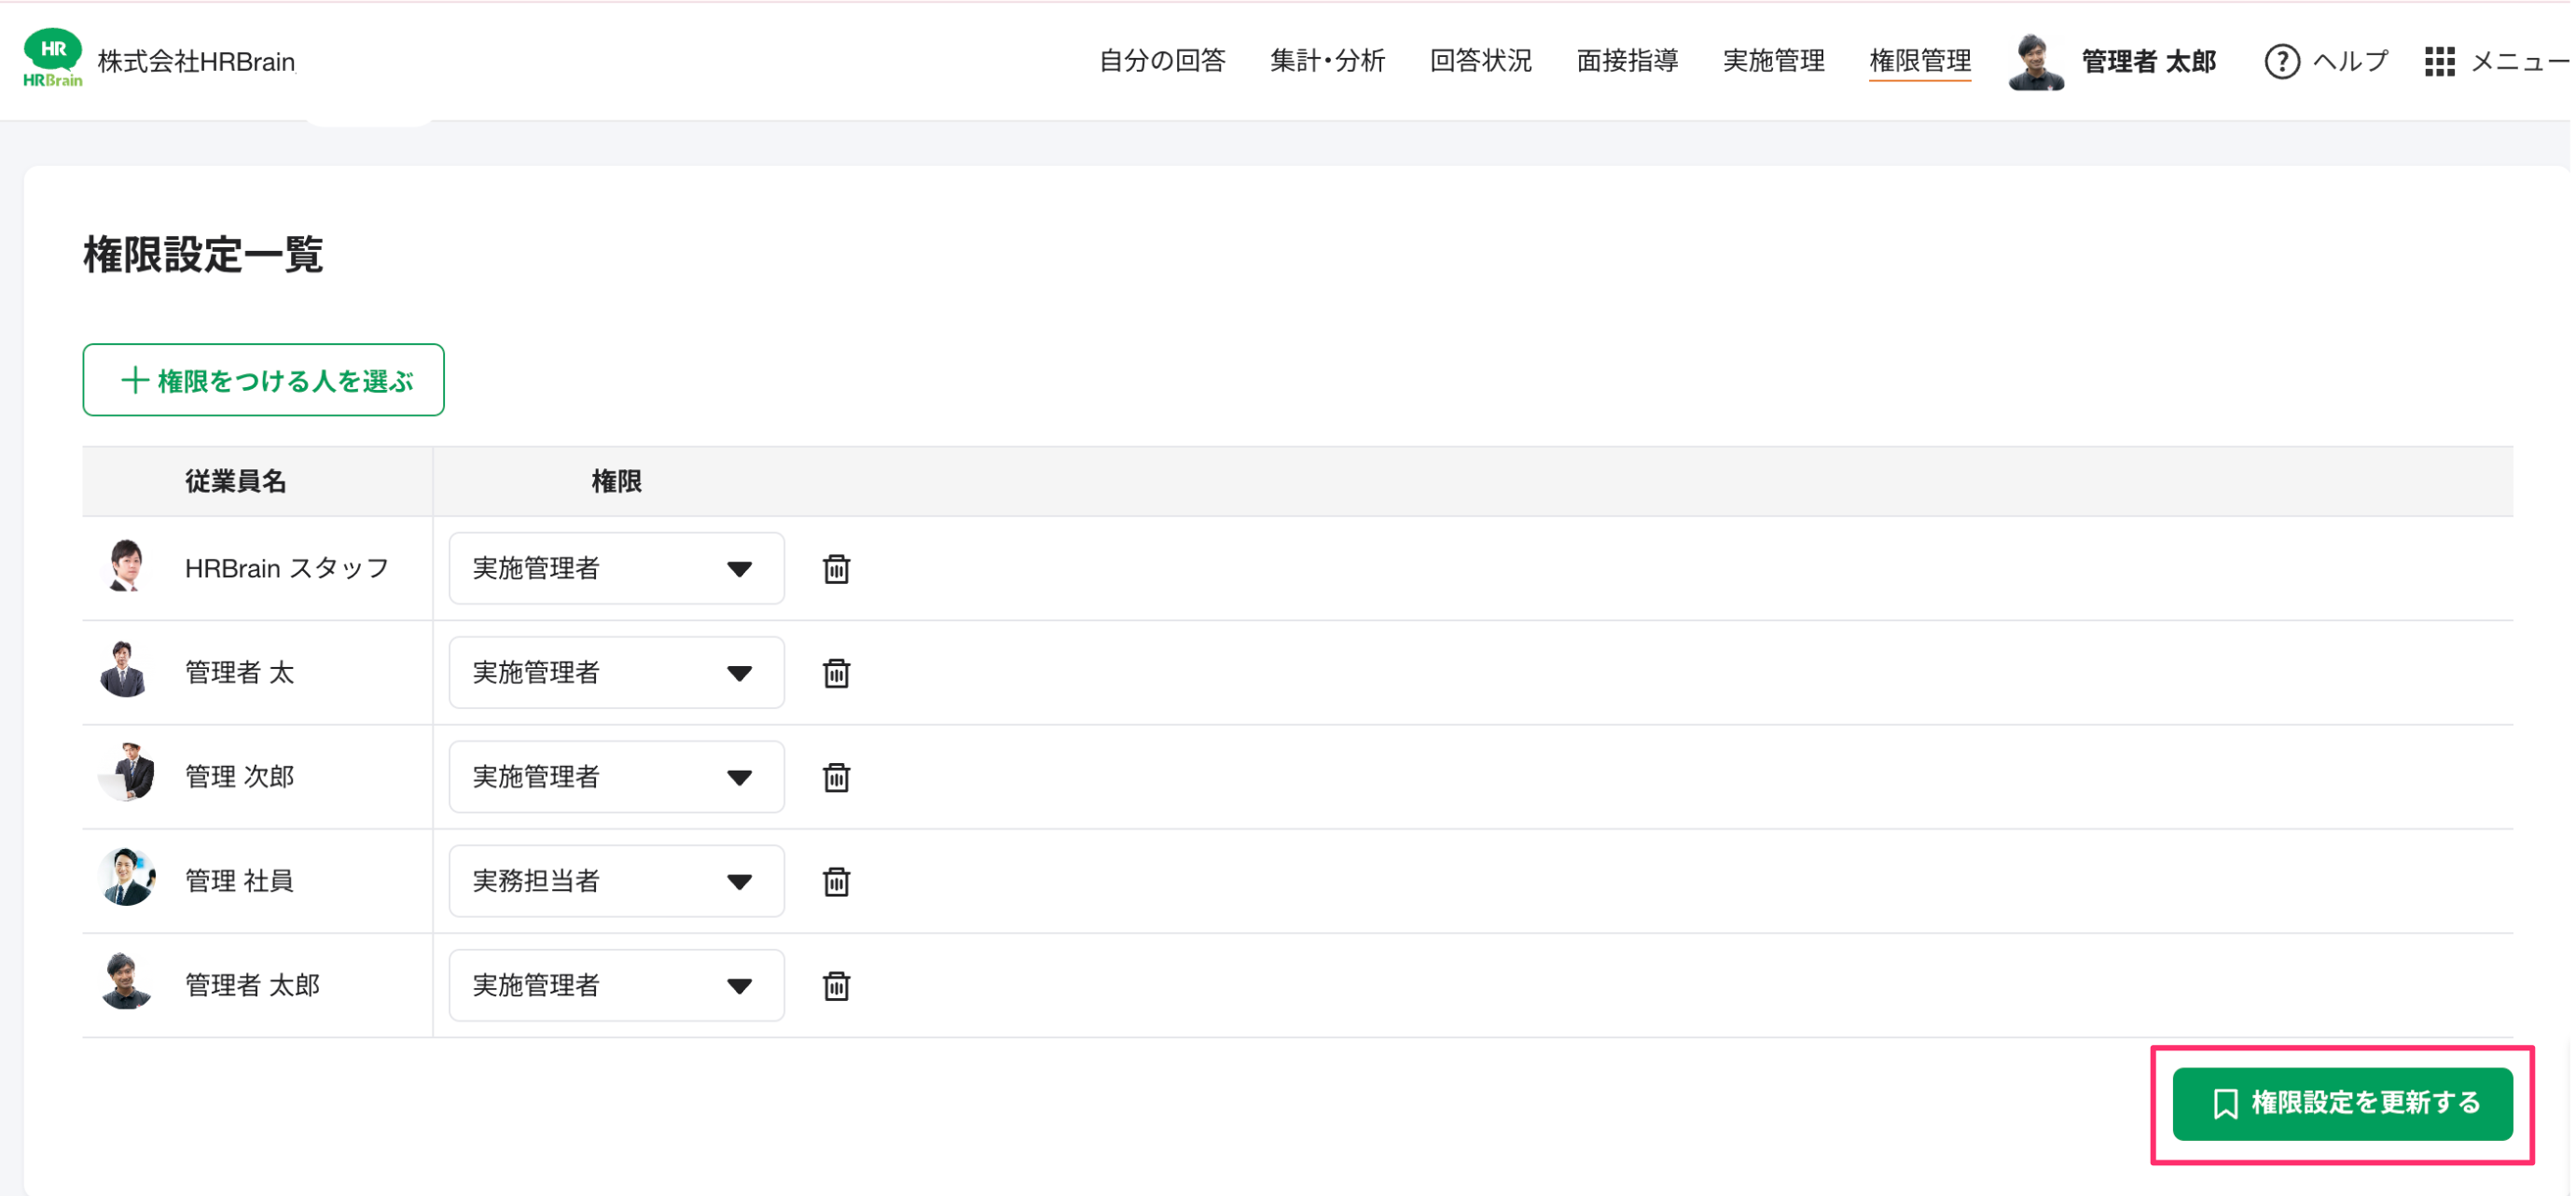
Task: Open 実務担当者 dropdown for 管理 社員
Action: click(616, 880)
